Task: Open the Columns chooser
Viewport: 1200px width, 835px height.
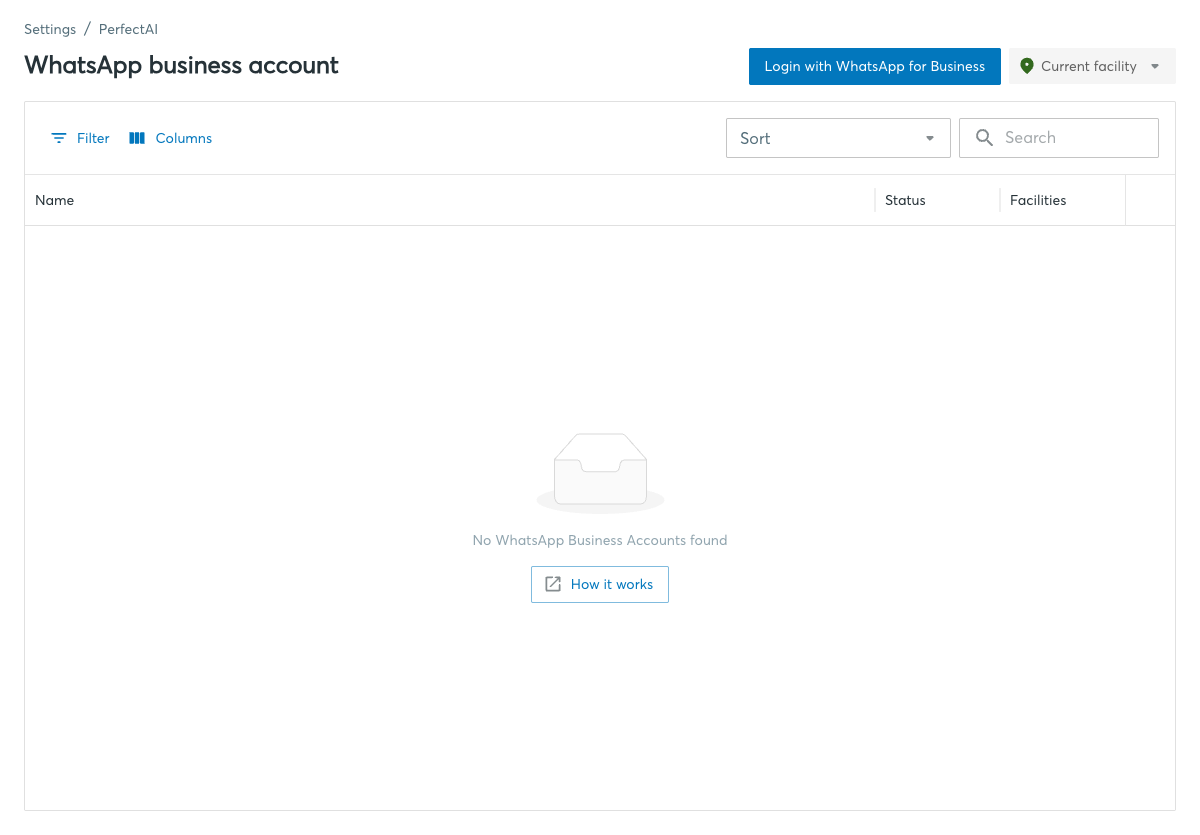Action: click(x=171, y=138)
